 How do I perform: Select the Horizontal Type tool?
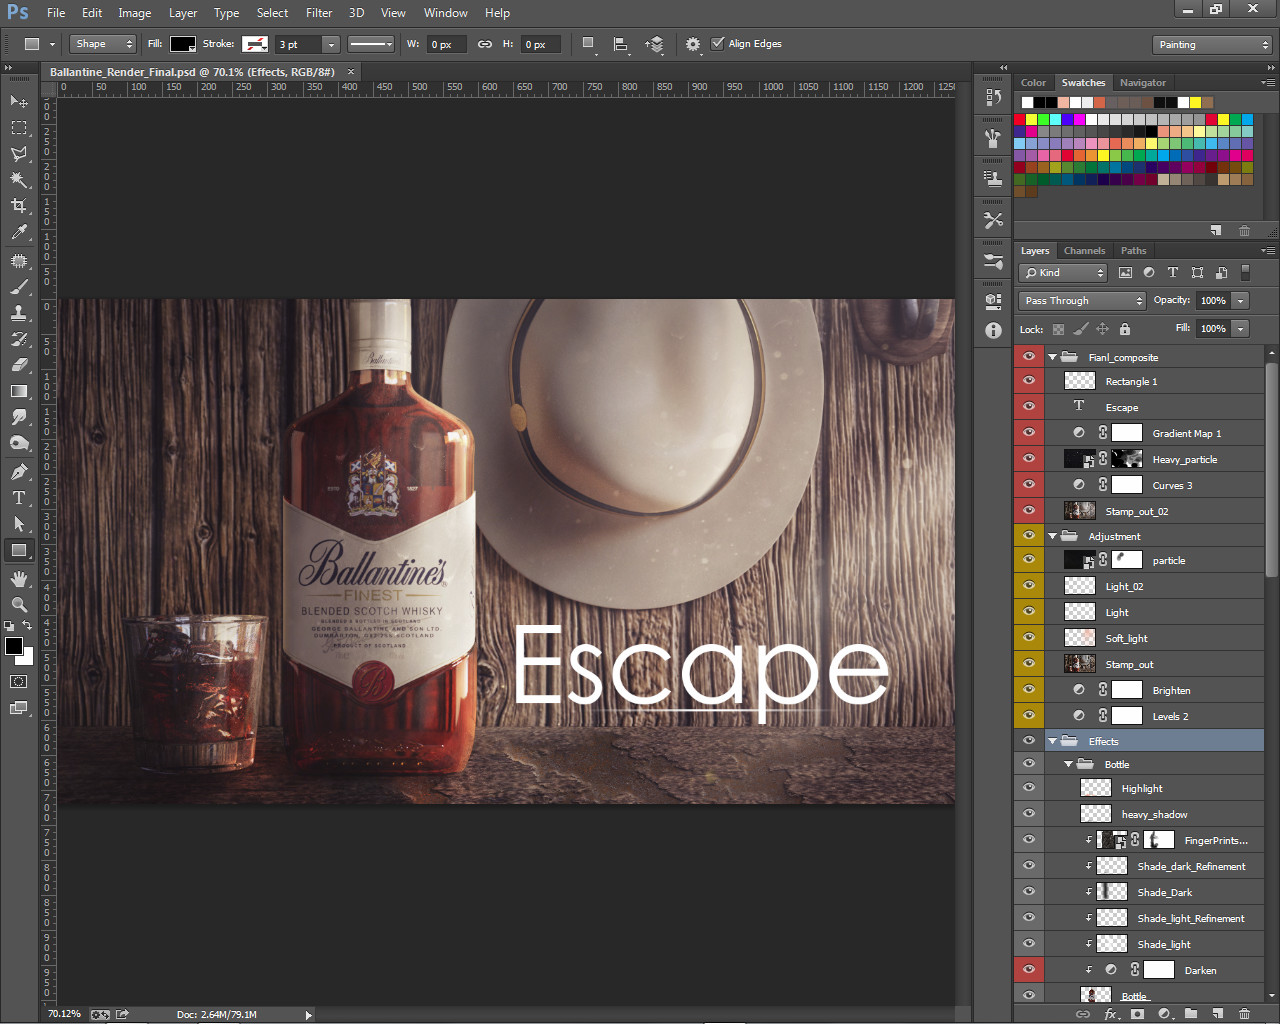click(19, 497)
